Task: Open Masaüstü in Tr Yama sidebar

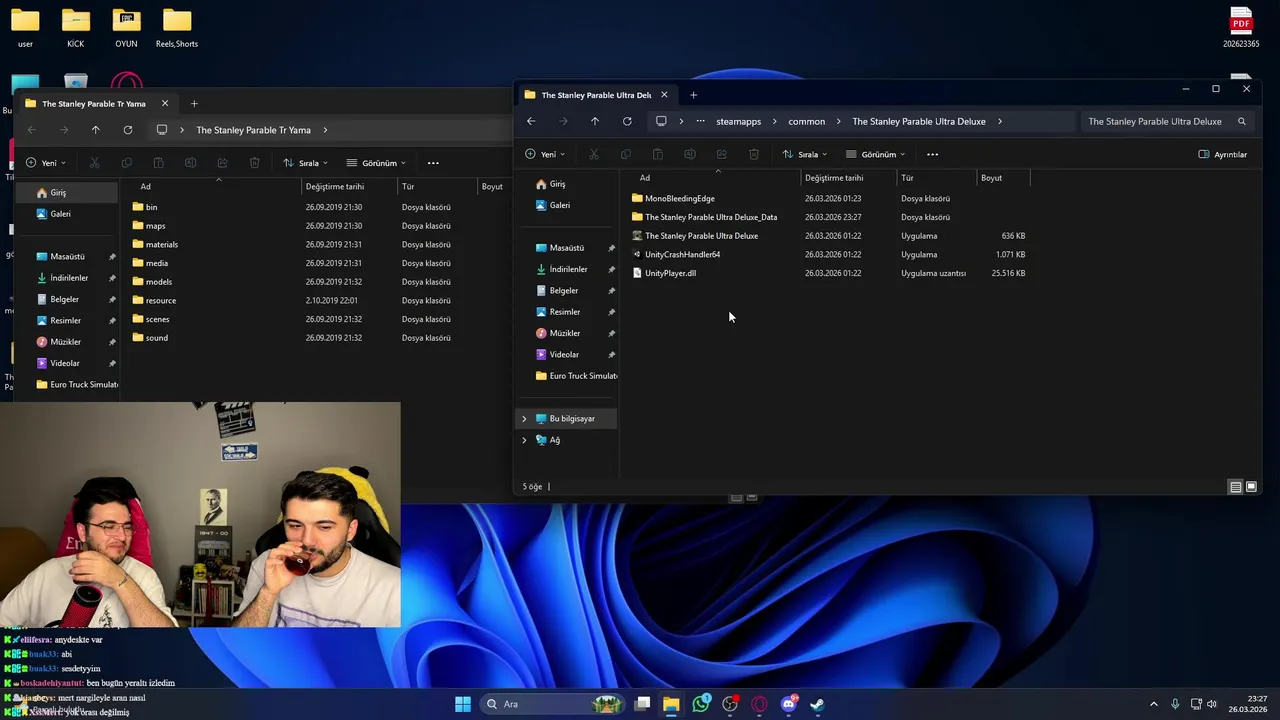Action: [x=67, y=257]
